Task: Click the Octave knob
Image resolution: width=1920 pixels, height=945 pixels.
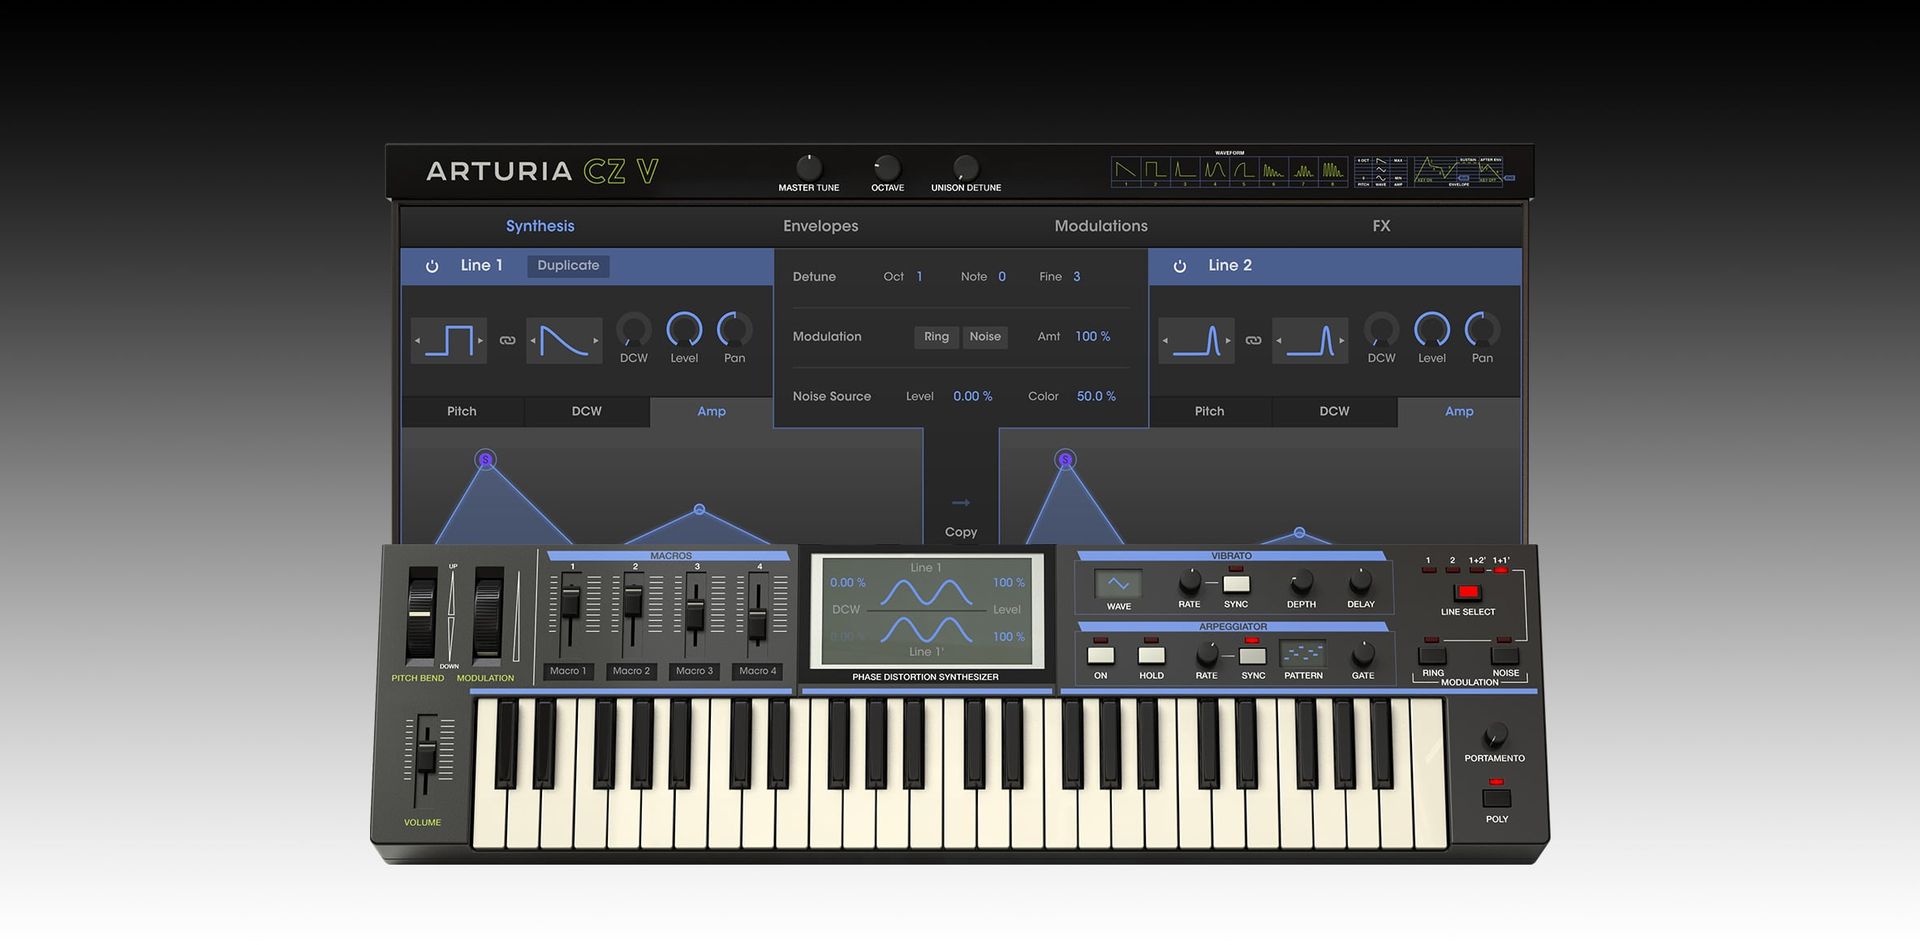Action: pos(887,167)
